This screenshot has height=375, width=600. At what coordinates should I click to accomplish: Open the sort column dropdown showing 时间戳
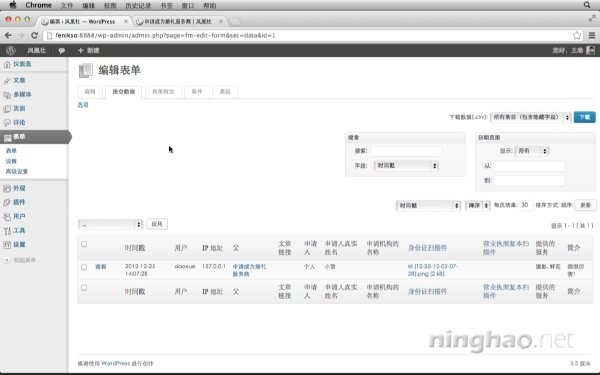pyautogui.click(x=428, y=206)
